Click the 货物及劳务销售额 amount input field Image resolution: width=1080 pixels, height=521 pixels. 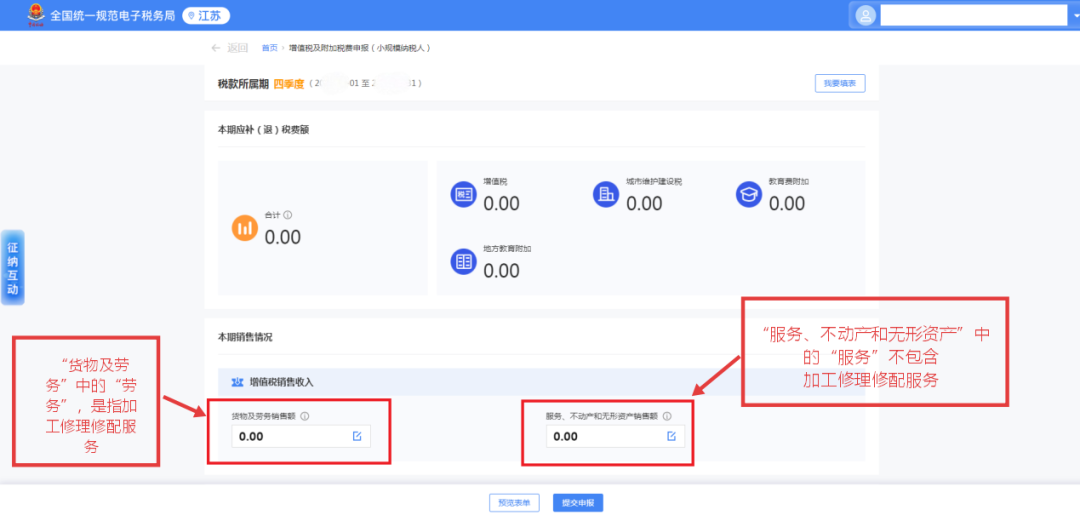tap(290, 436)
